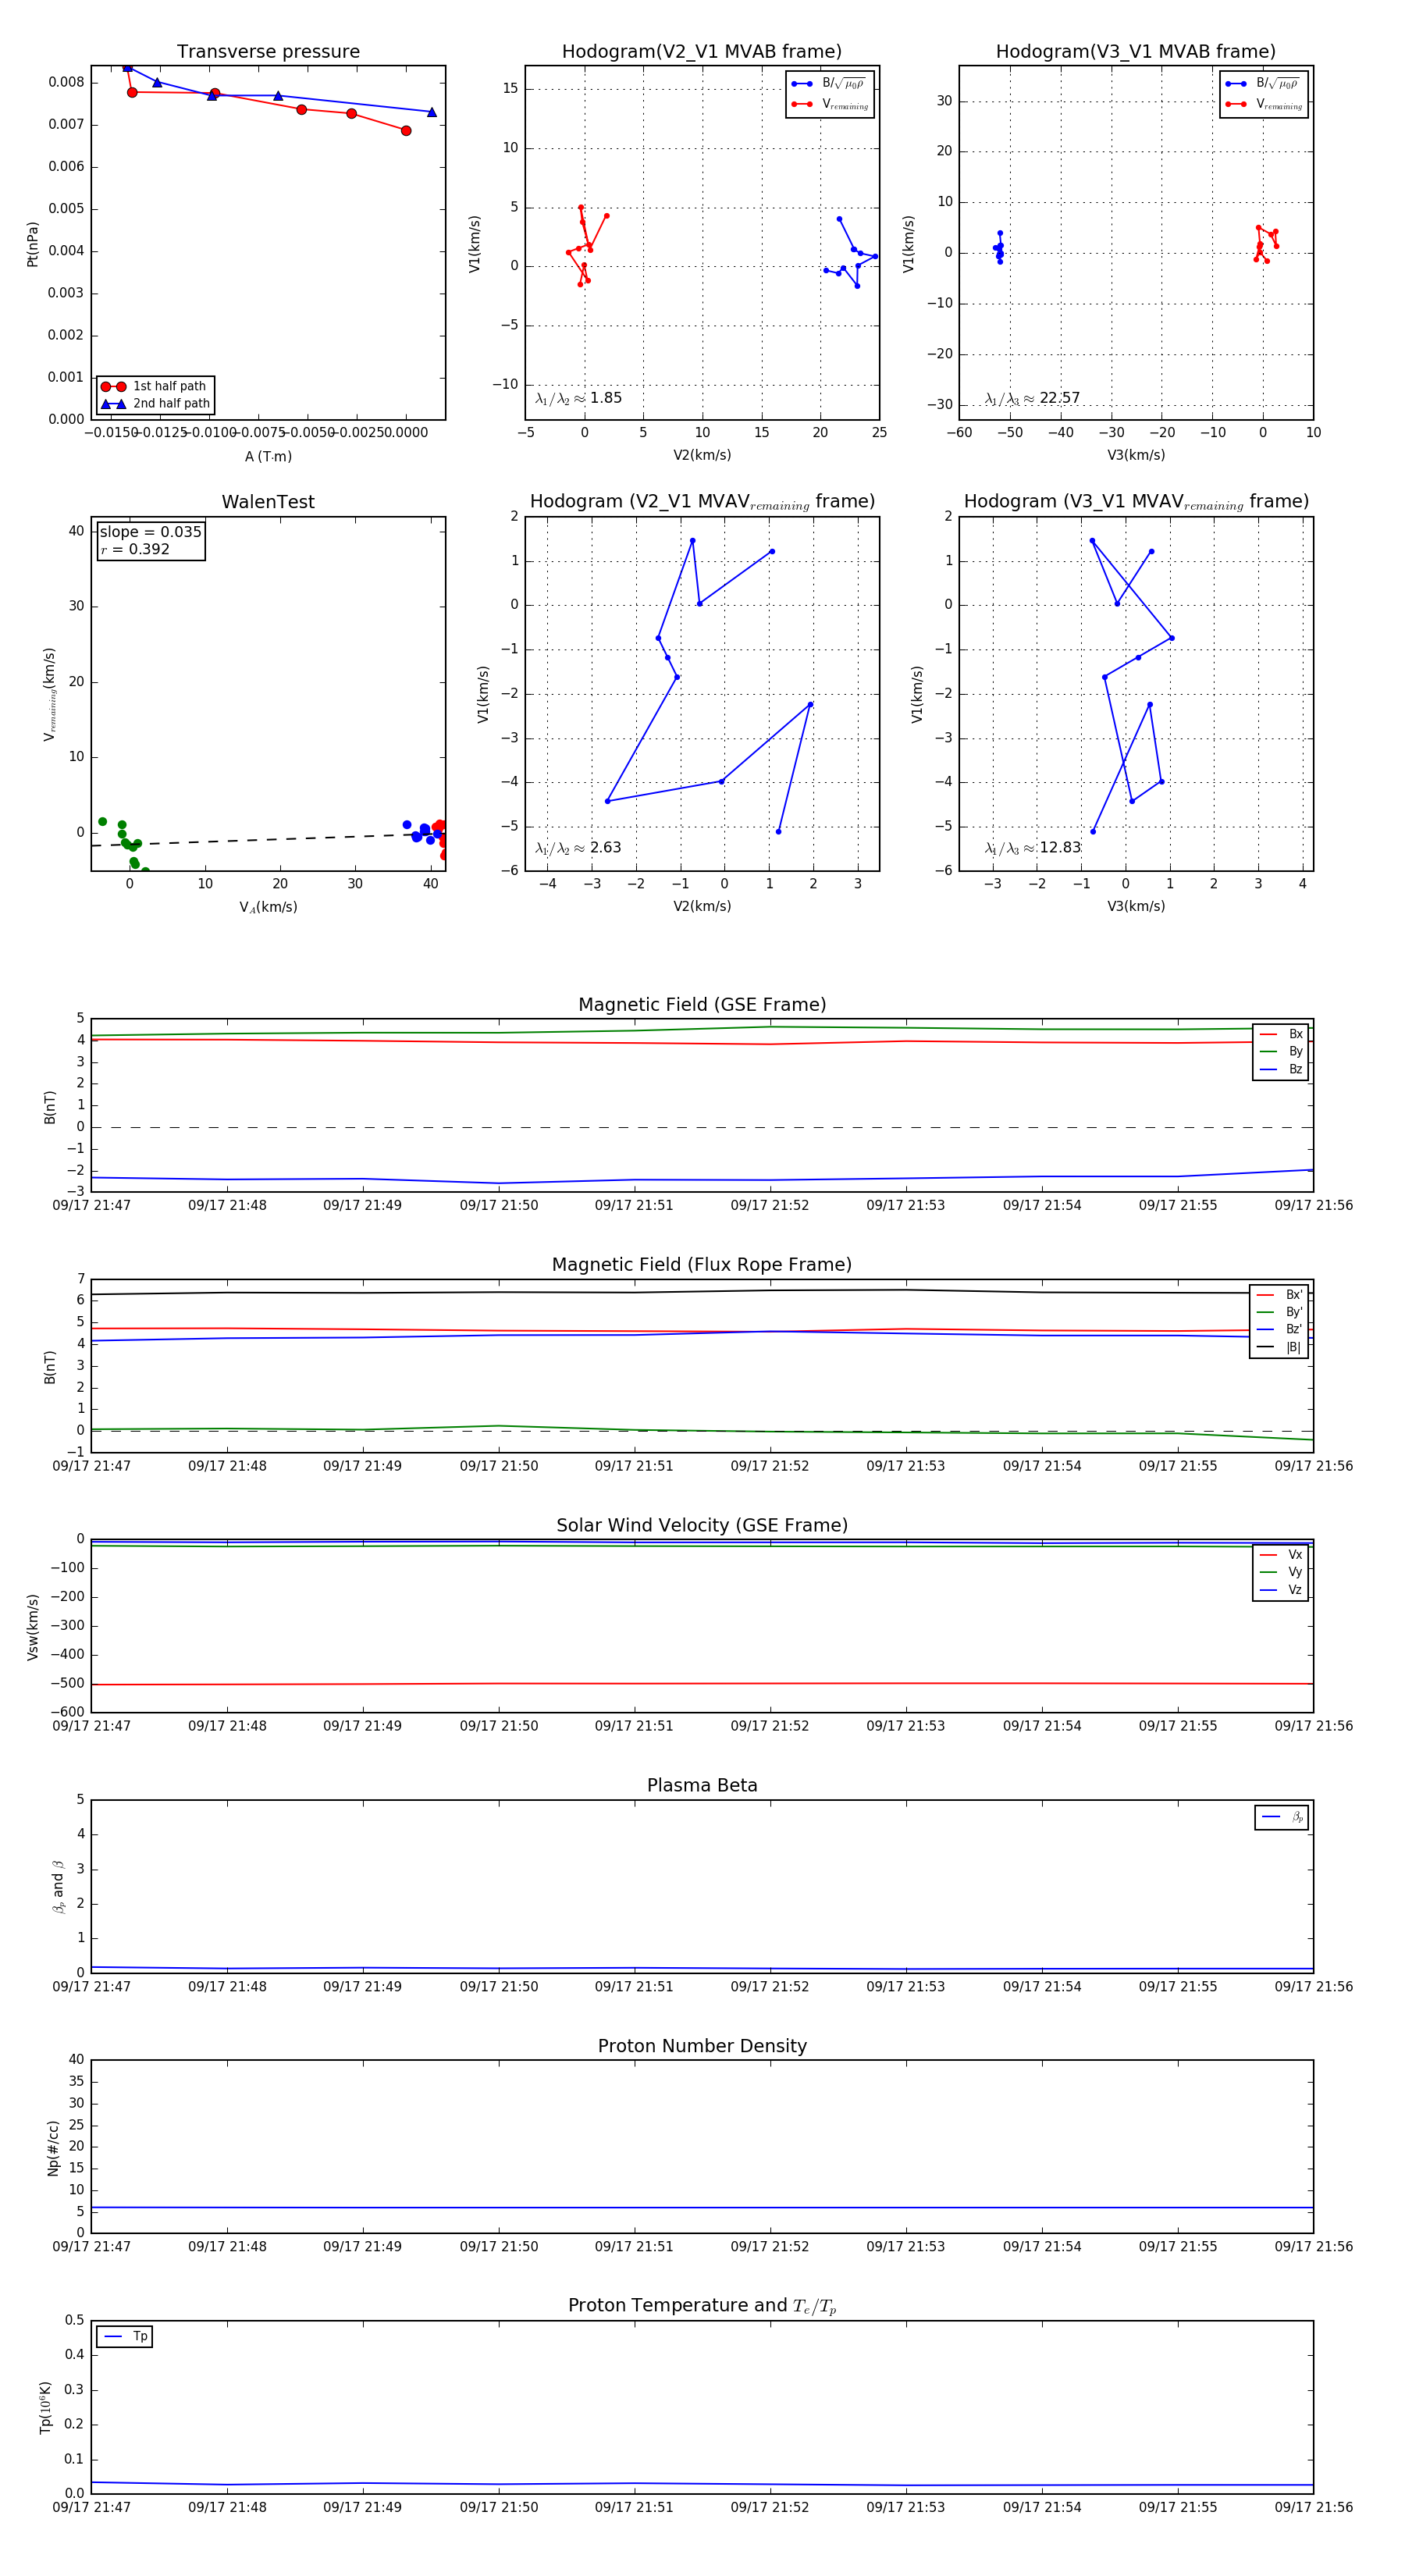The height and width of the screenshot is (2576, 1405).
Task: Select the 'Bz' legend entry in GSE plot
Action: click(x=1281, y=1069)
